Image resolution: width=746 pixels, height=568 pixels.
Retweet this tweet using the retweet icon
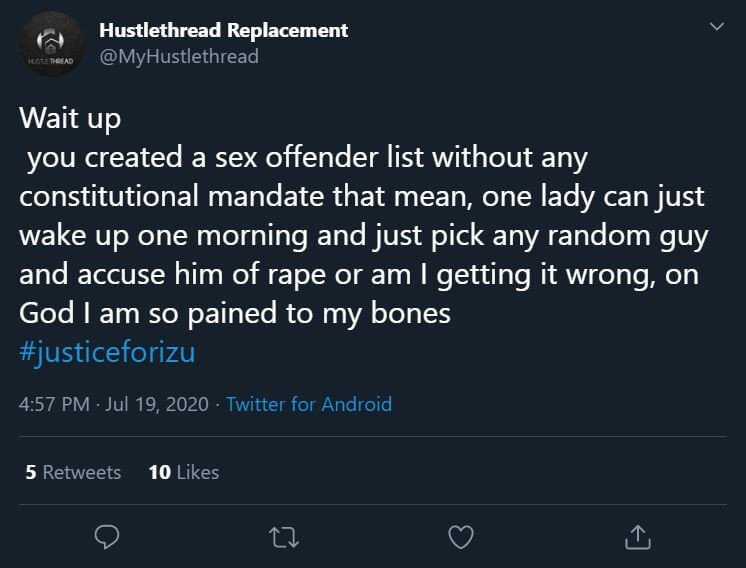[x=284, y=538]
